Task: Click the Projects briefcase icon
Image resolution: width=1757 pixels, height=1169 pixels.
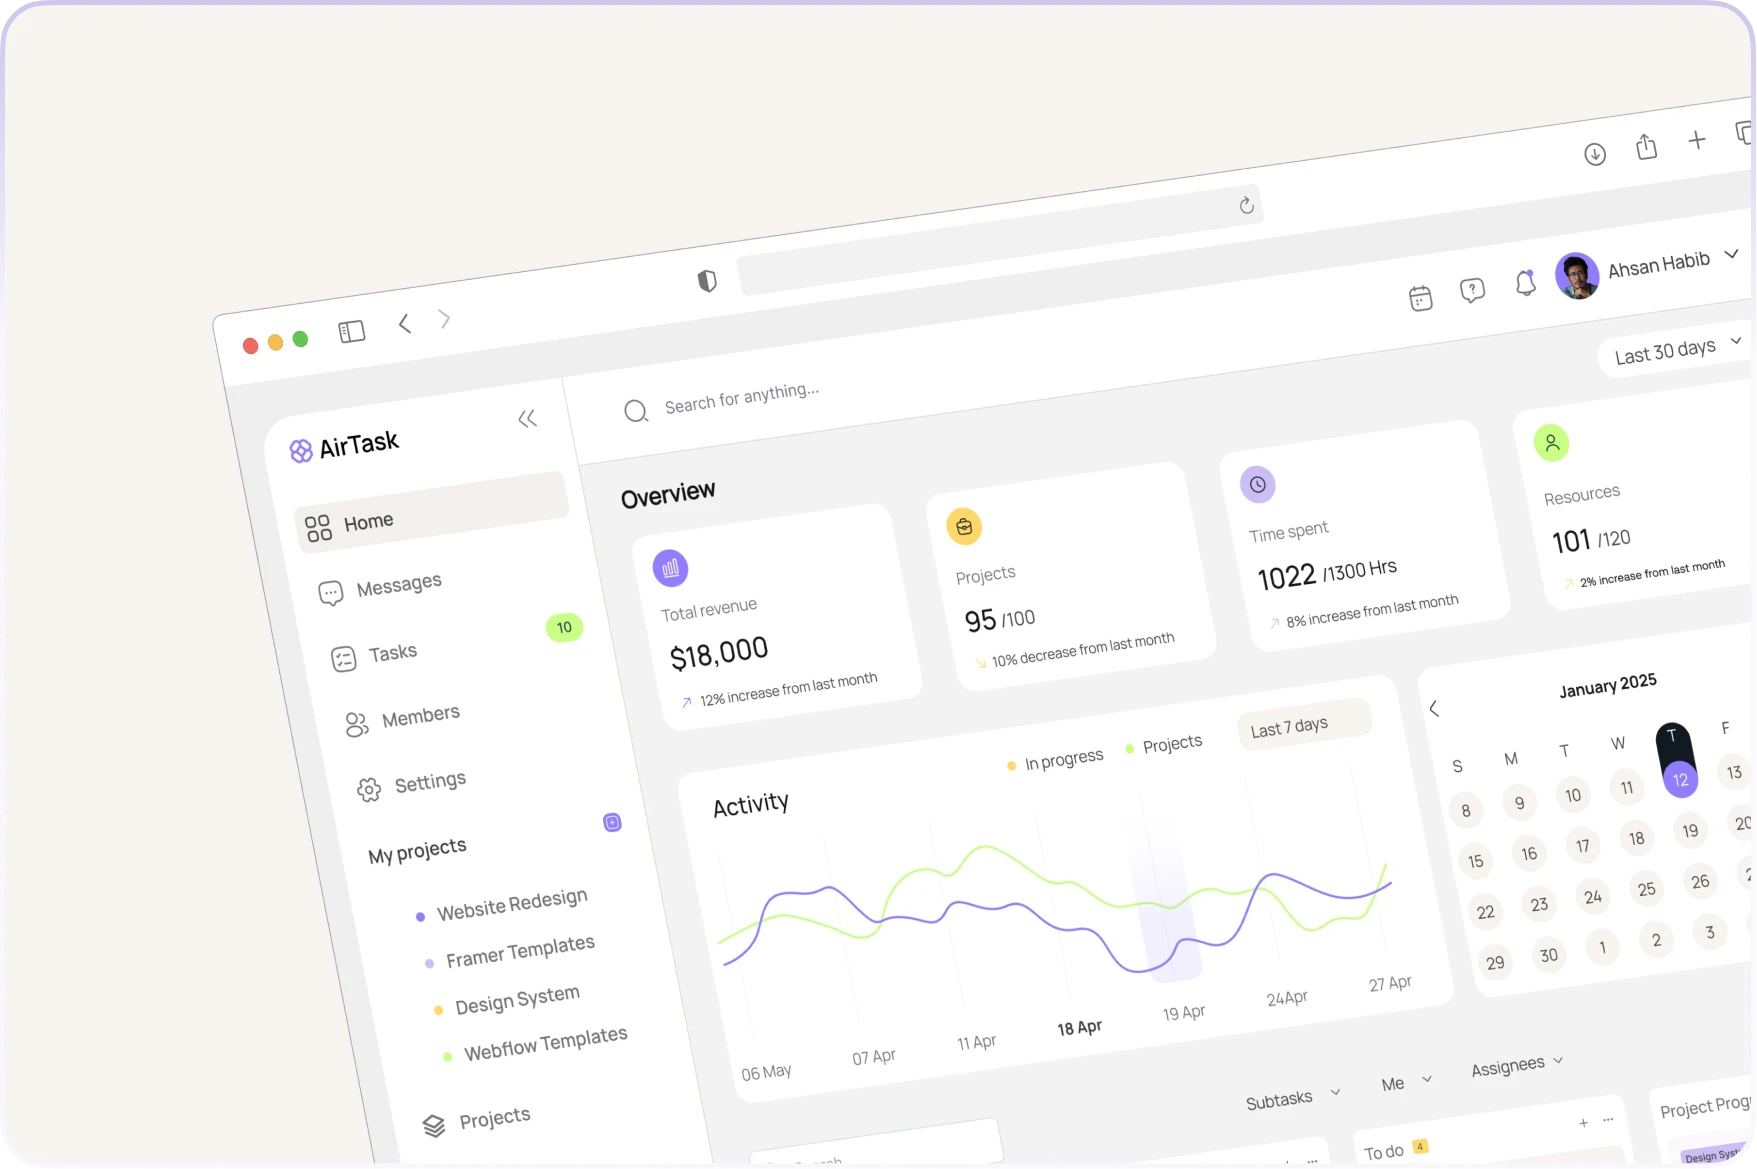Action: [964, 526]
